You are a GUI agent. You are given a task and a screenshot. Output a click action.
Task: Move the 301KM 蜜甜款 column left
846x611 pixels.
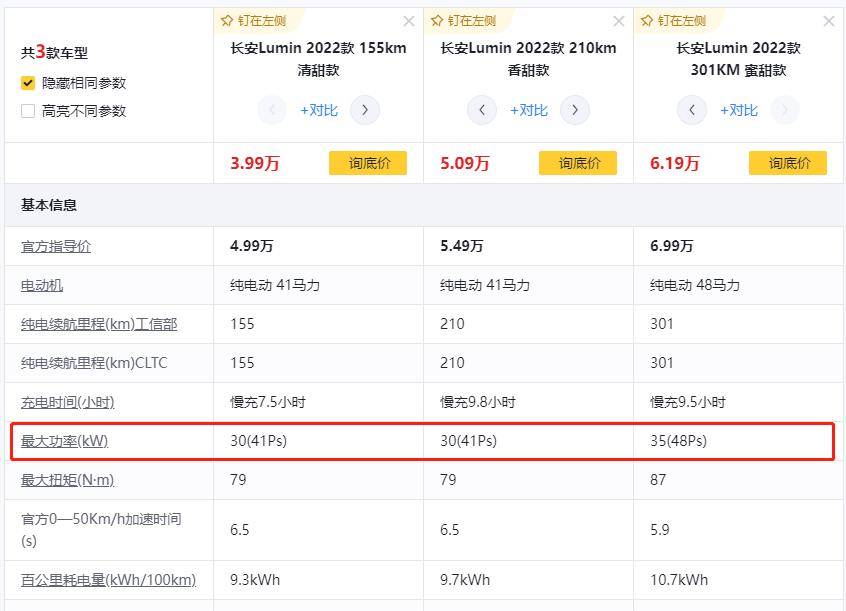(692, 110)
